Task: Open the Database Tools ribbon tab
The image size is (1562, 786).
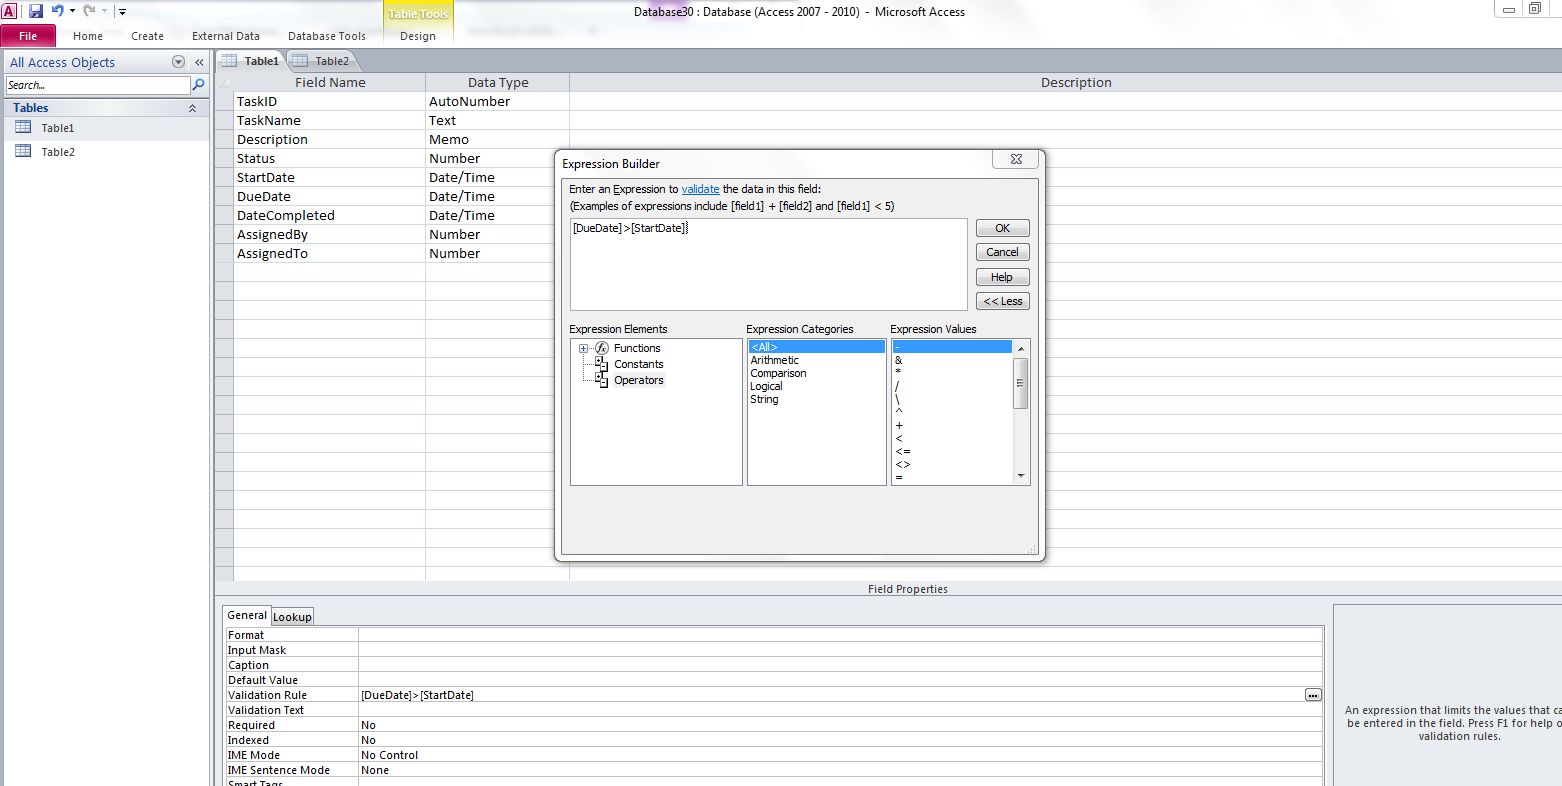Action: [327, 36]
